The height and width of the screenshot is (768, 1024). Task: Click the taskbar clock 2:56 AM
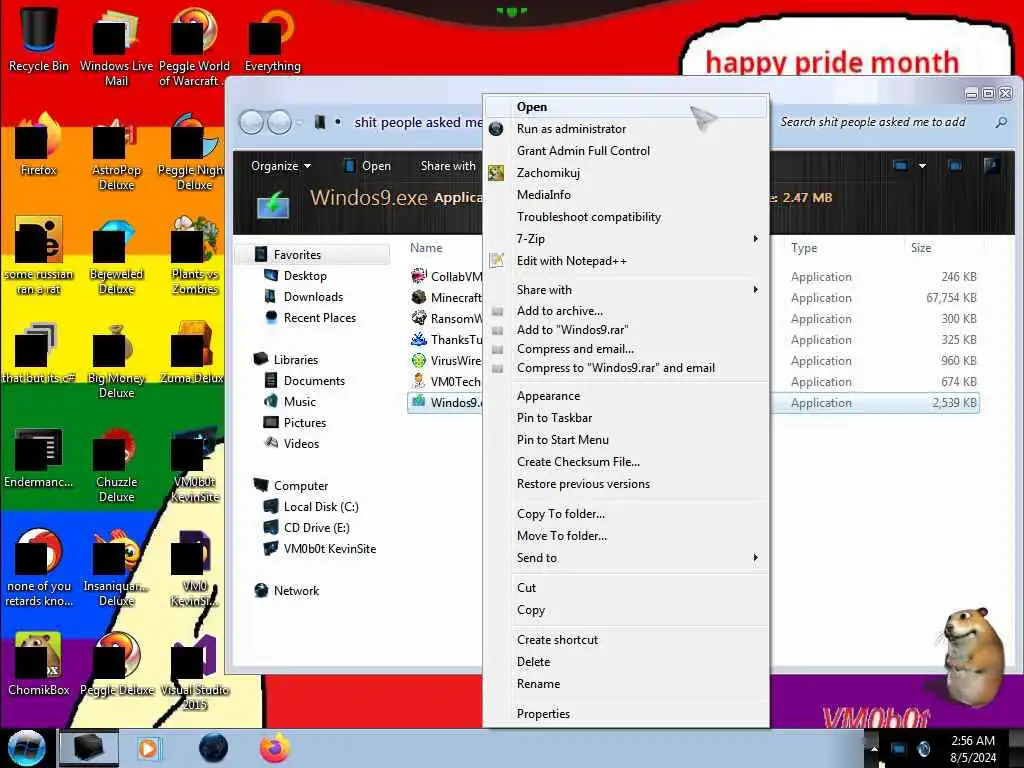[973, 741]
